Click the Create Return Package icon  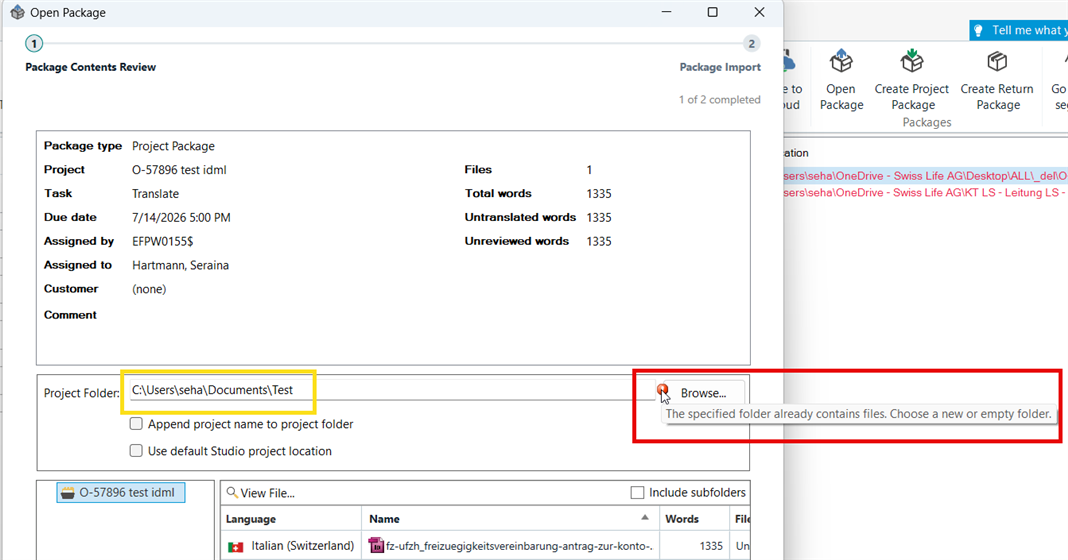pyautogui.click(x=997, y=62)
